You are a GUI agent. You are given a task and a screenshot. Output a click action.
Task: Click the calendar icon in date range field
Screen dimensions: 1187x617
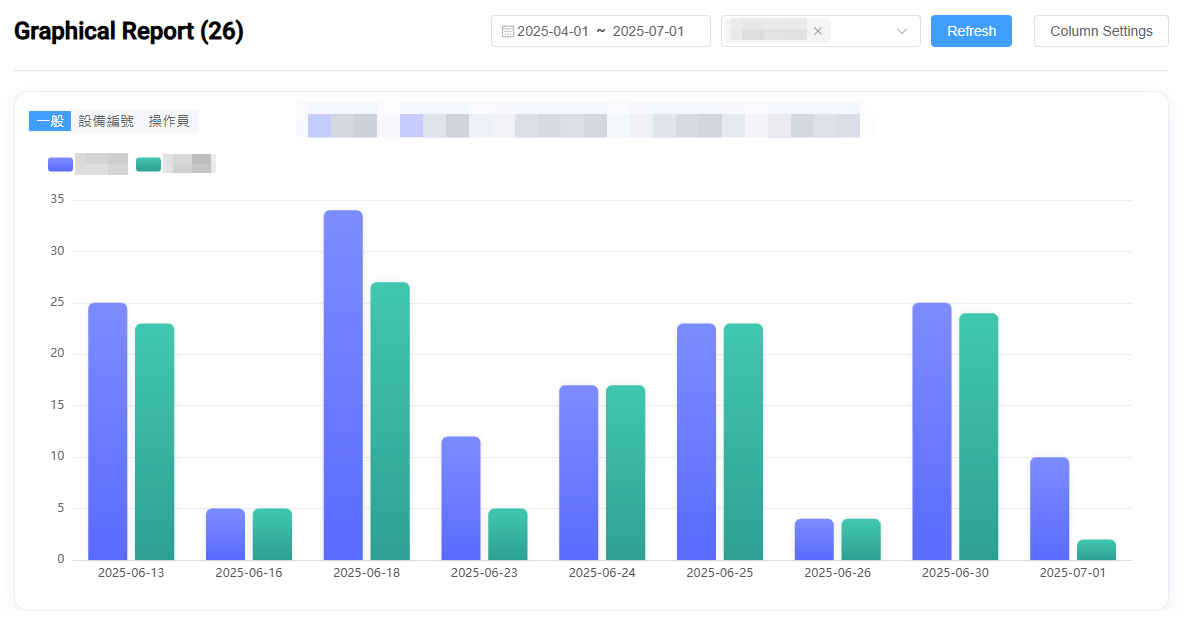(x=507, y=31)
